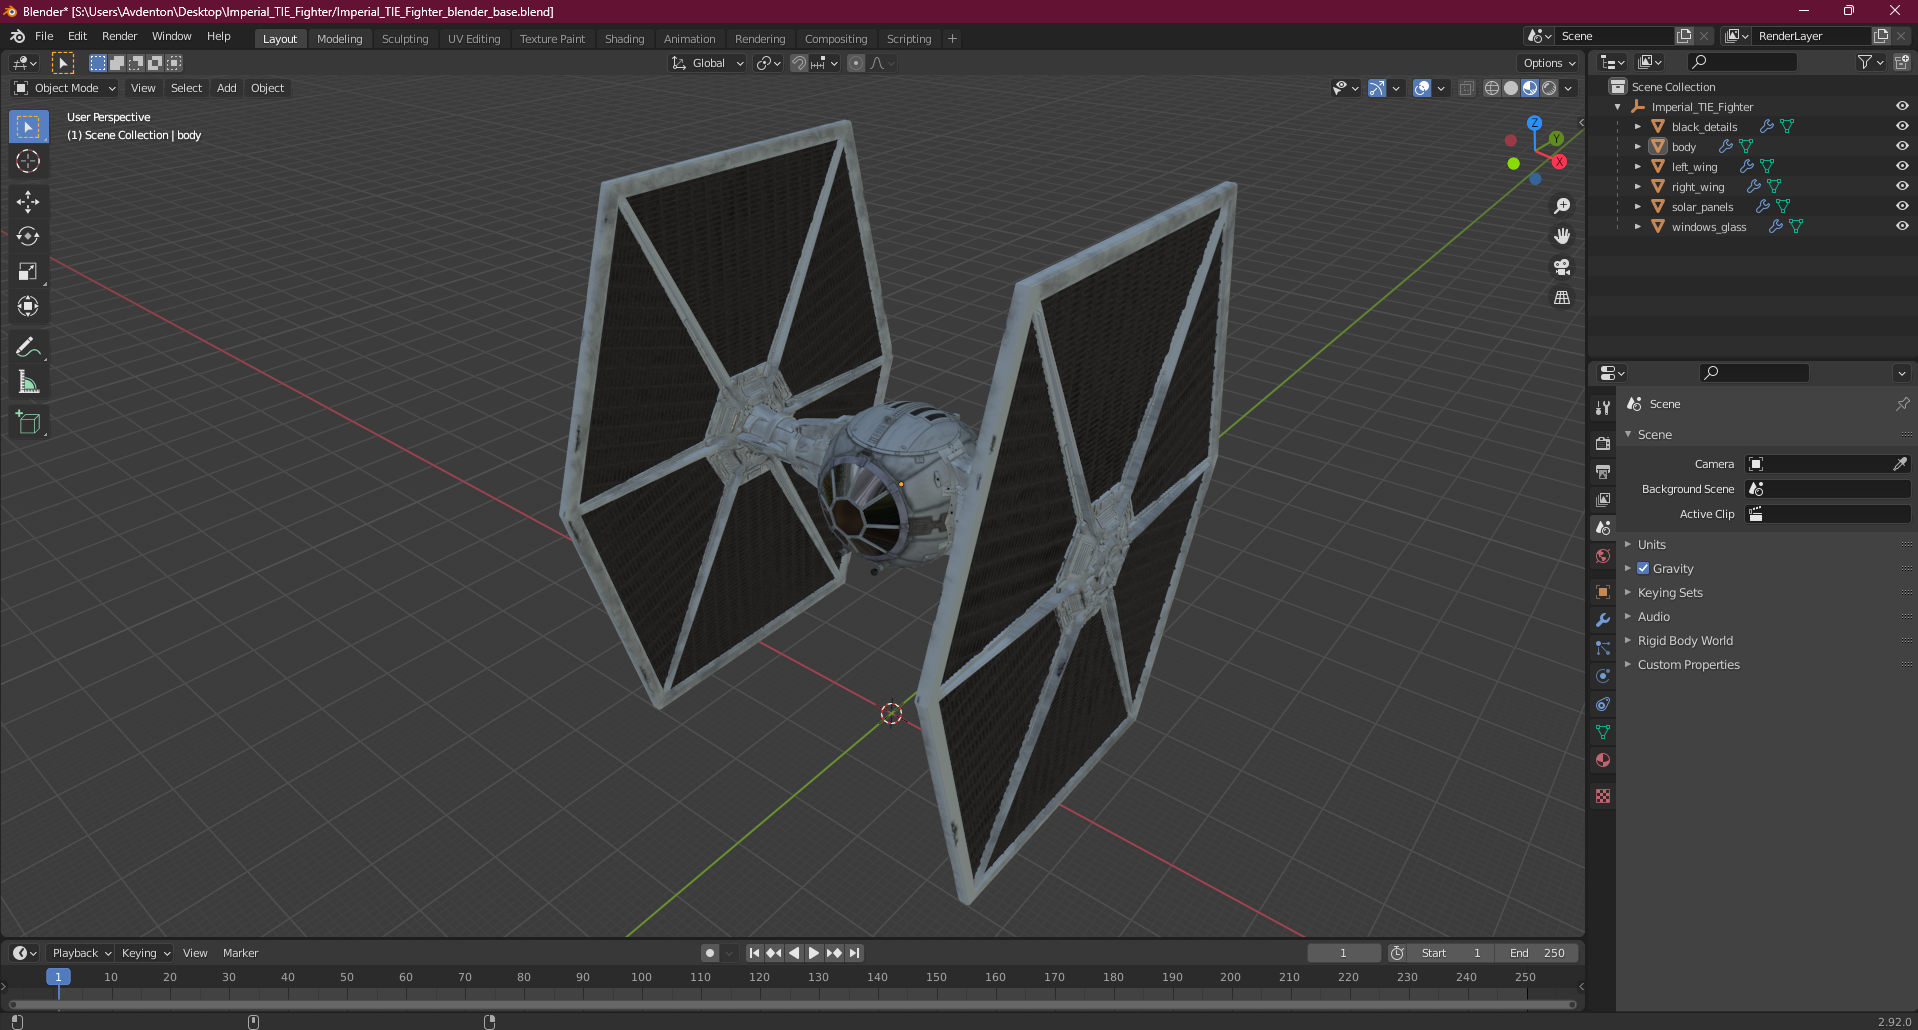1918x1030 pixels.
Task: Open the Texture properties tab
Action: pyautogui.click(x=1603, y=796)
